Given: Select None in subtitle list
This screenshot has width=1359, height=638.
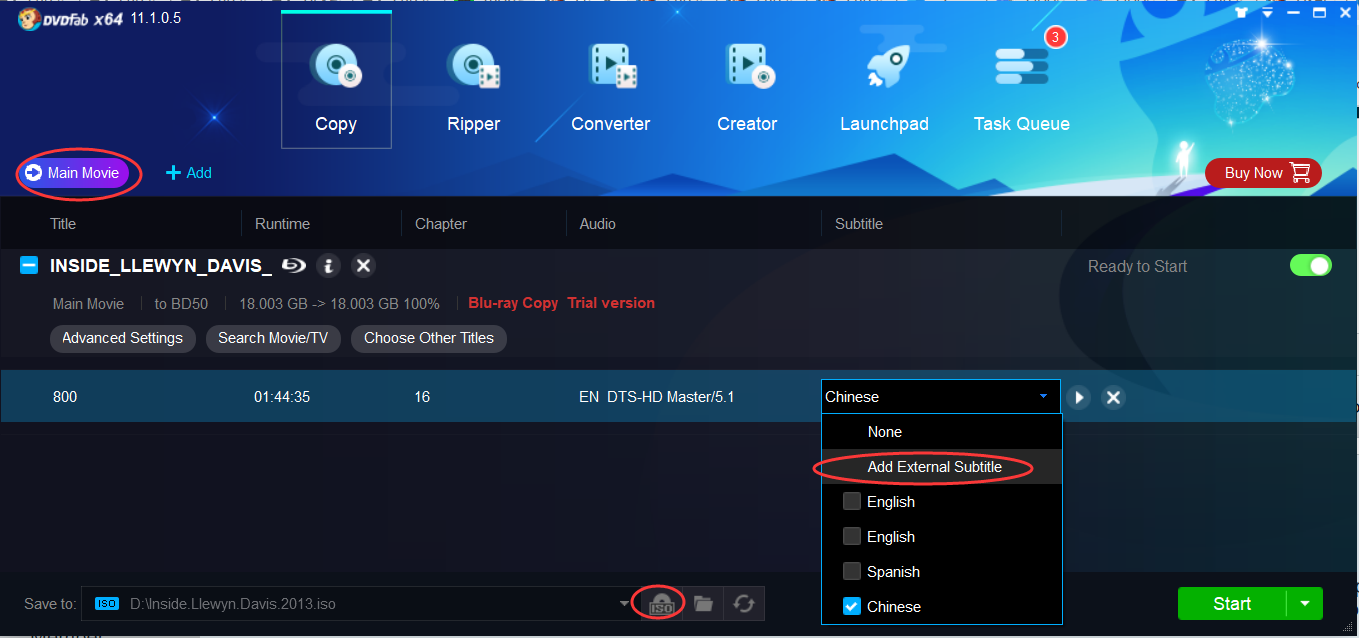Looking at the screenshot, I should 941,432.
